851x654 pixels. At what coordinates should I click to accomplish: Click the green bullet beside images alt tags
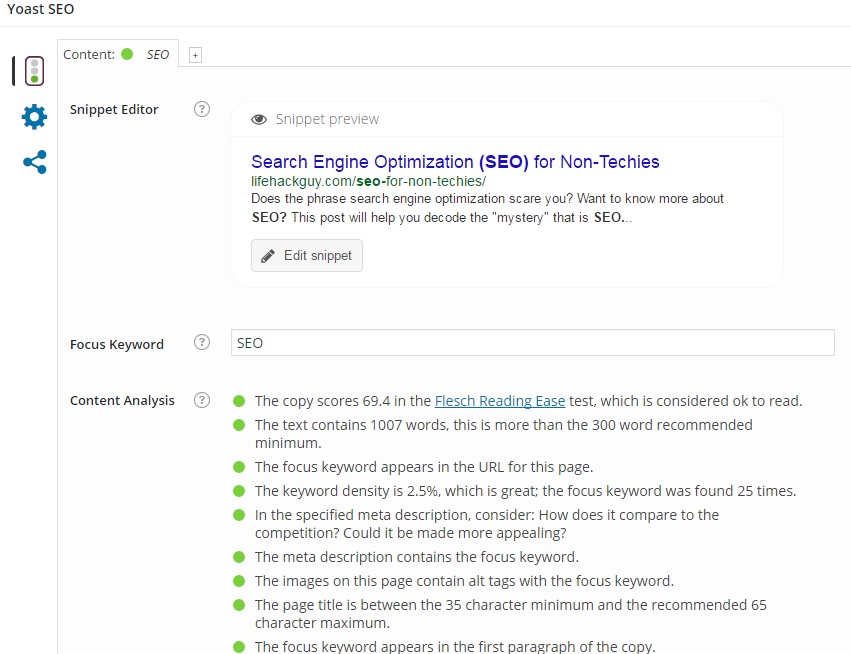pyautogui.click(x=239, y=581)
